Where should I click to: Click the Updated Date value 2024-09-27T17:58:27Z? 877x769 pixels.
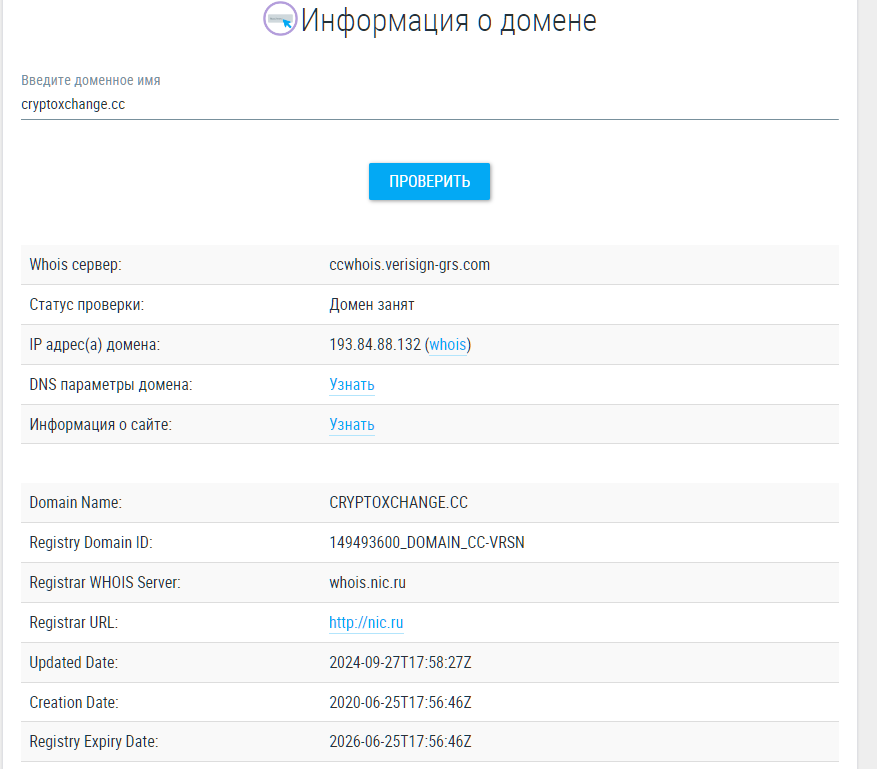[x=400, y=663]
